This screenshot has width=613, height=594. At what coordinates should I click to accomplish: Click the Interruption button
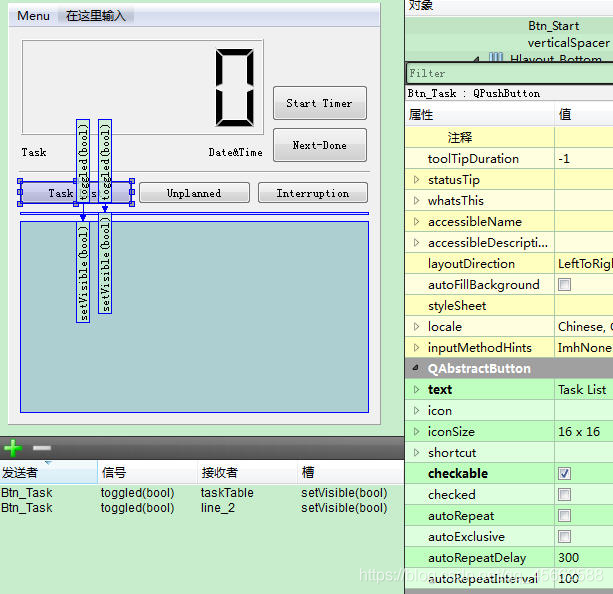pos(312,193)
